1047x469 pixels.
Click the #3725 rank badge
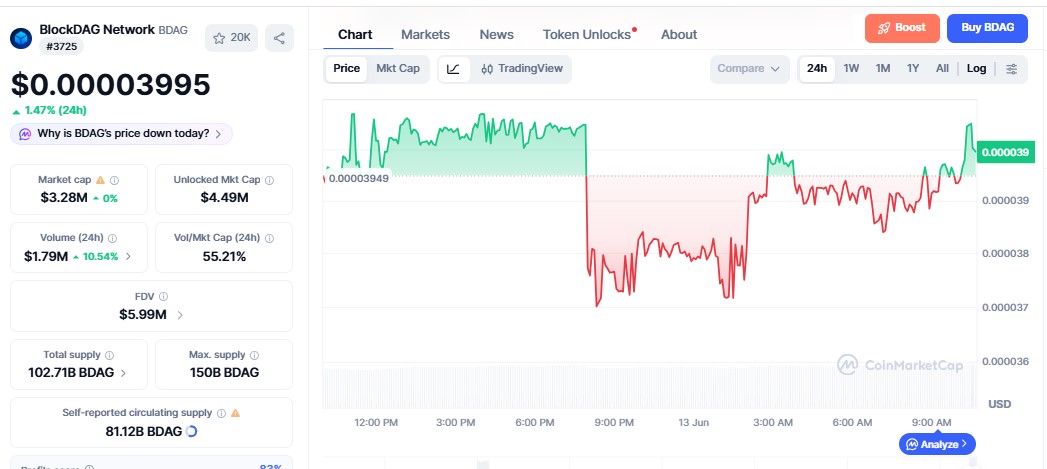61,47
